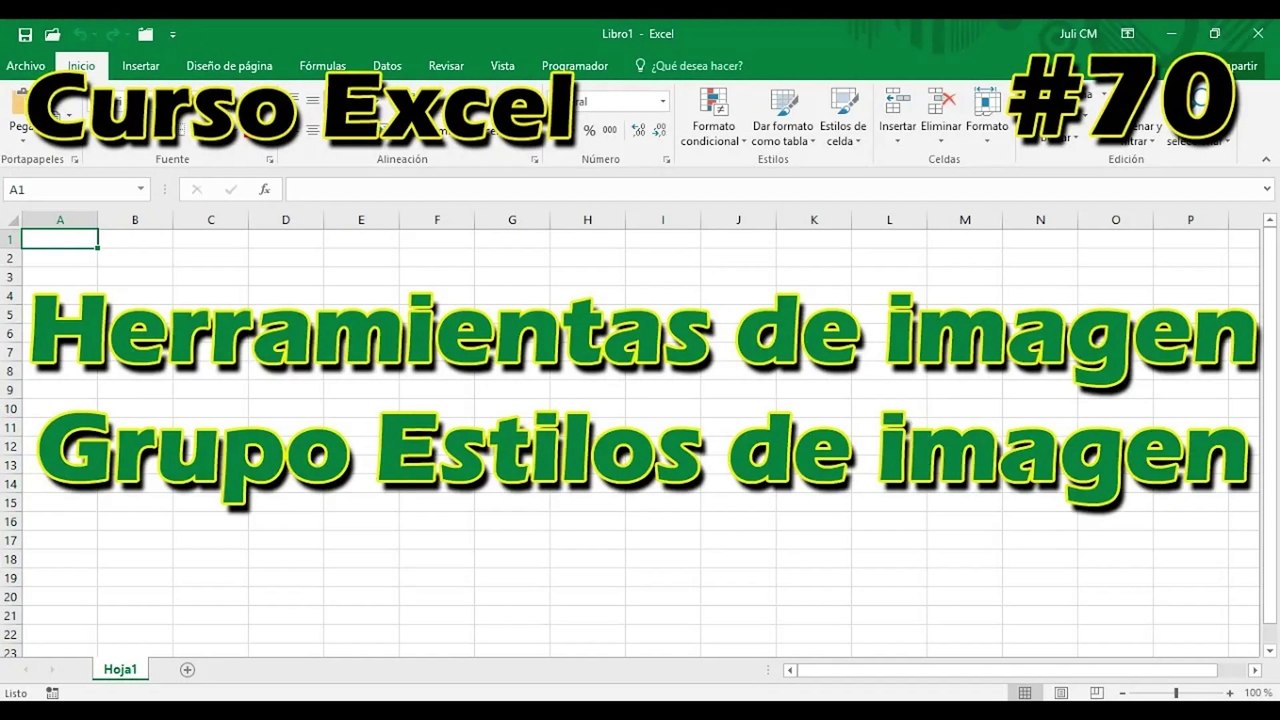Select column header D

tap(286, 220)
